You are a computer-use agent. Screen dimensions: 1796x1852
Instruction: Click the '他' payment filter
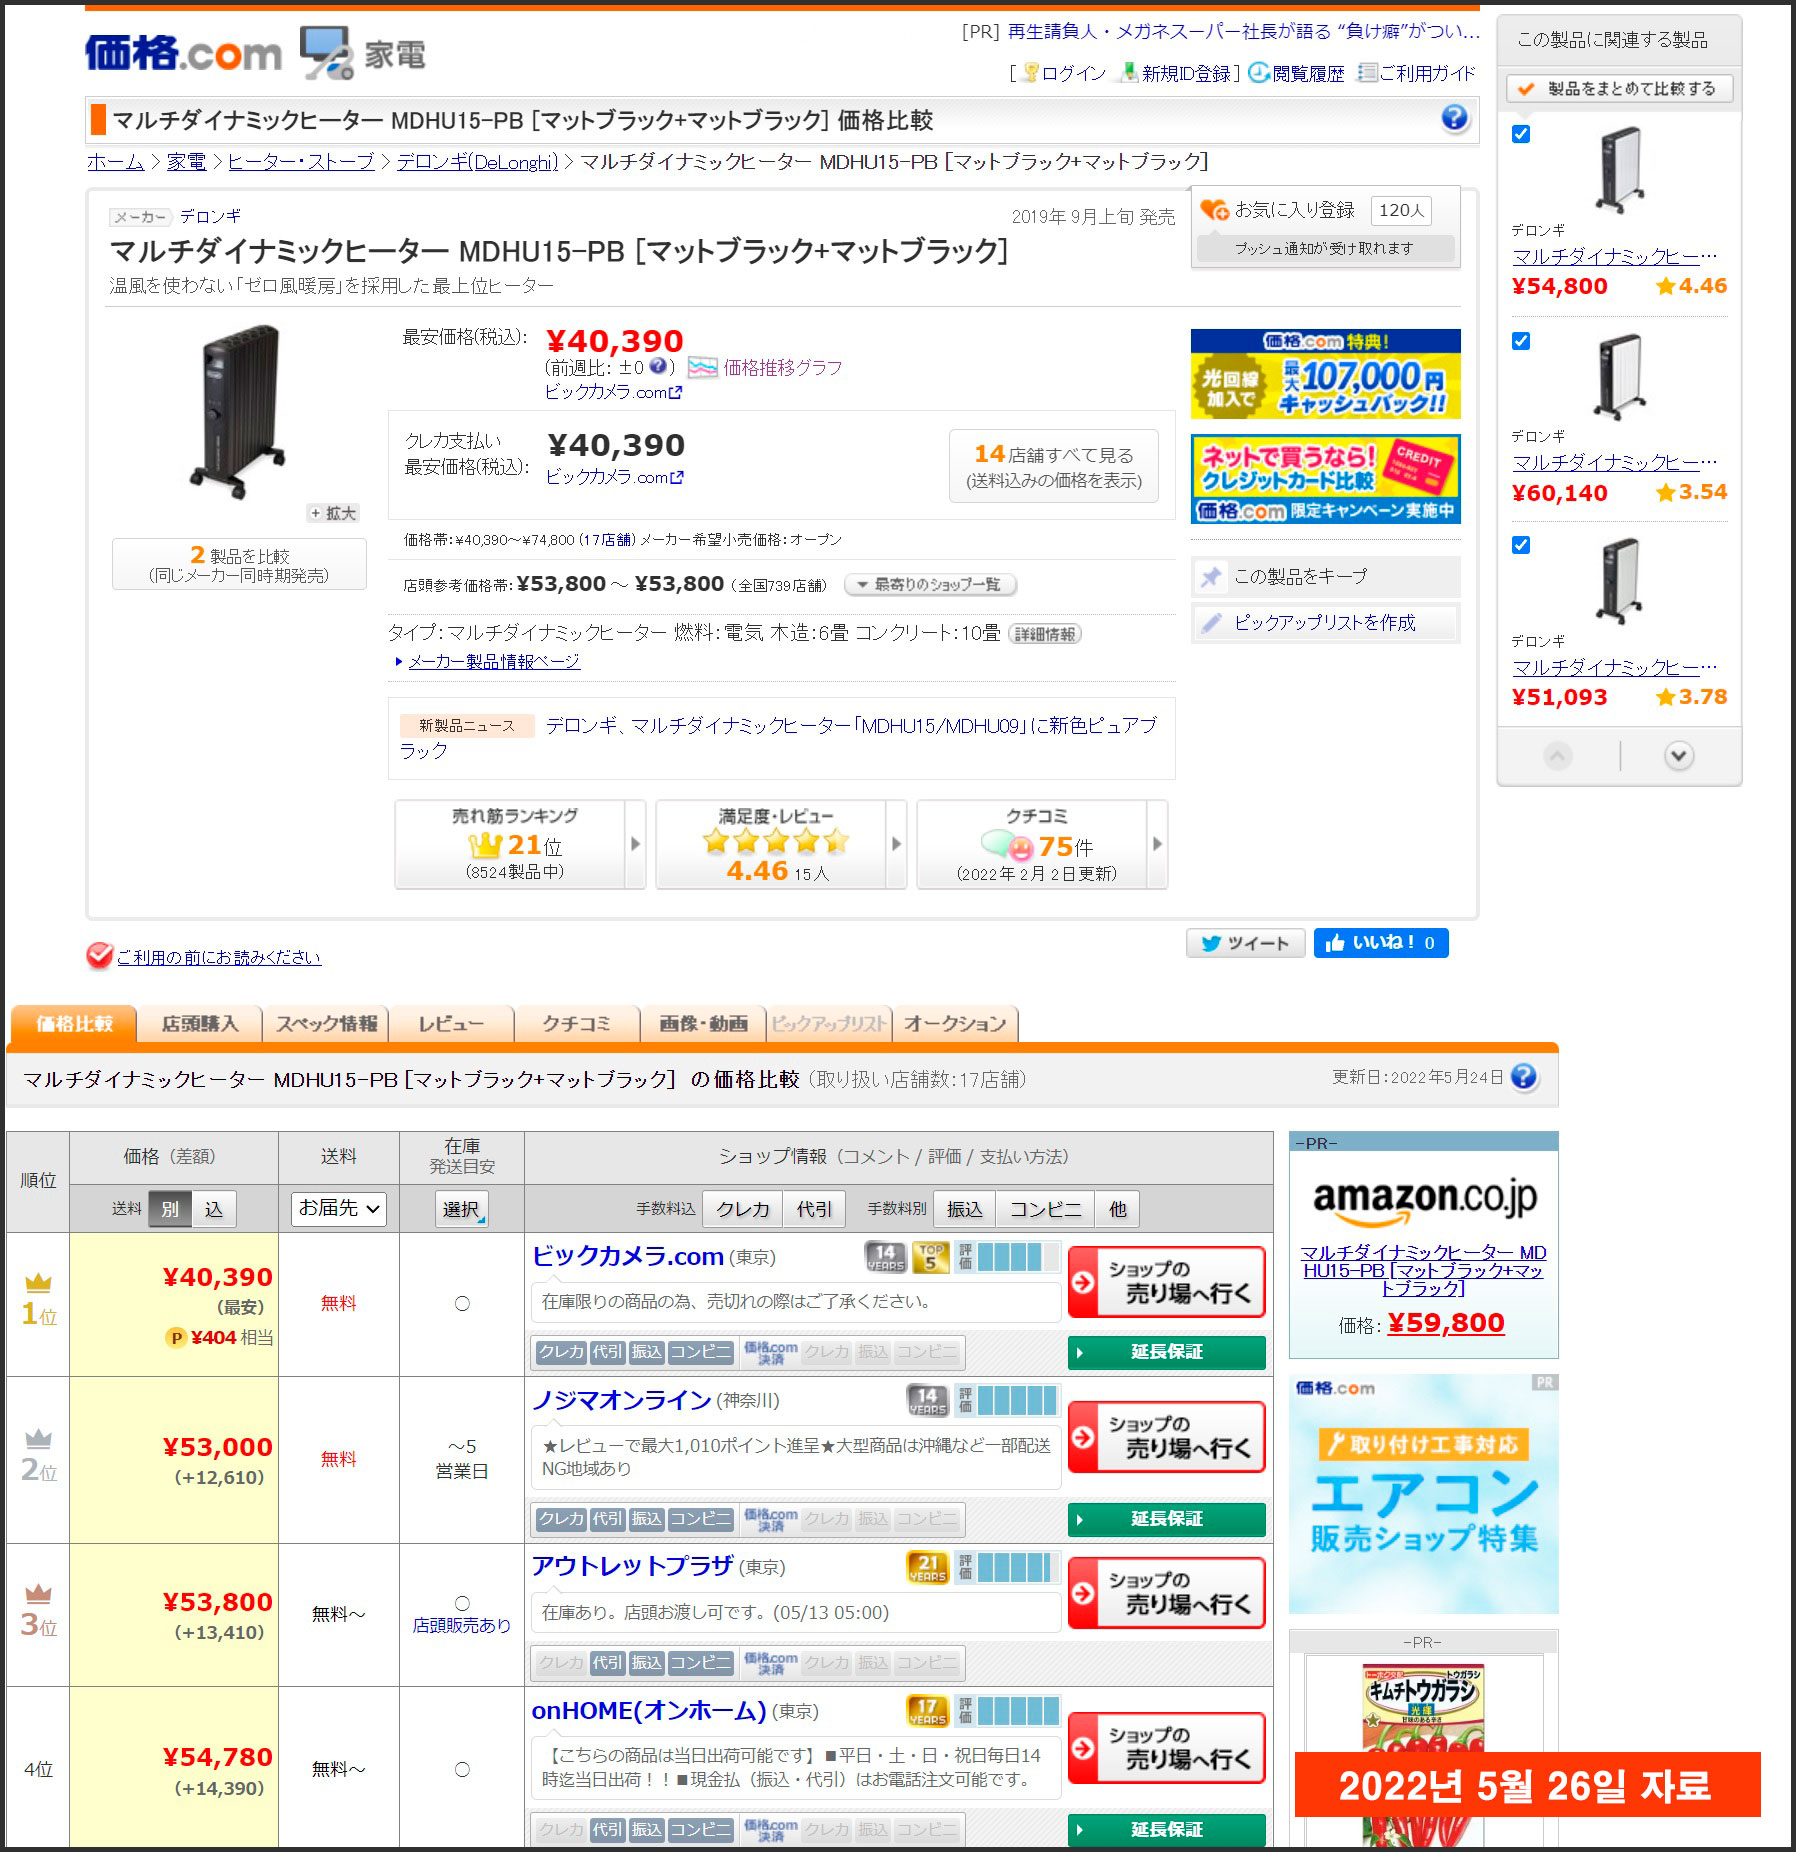(1117, 1209)
